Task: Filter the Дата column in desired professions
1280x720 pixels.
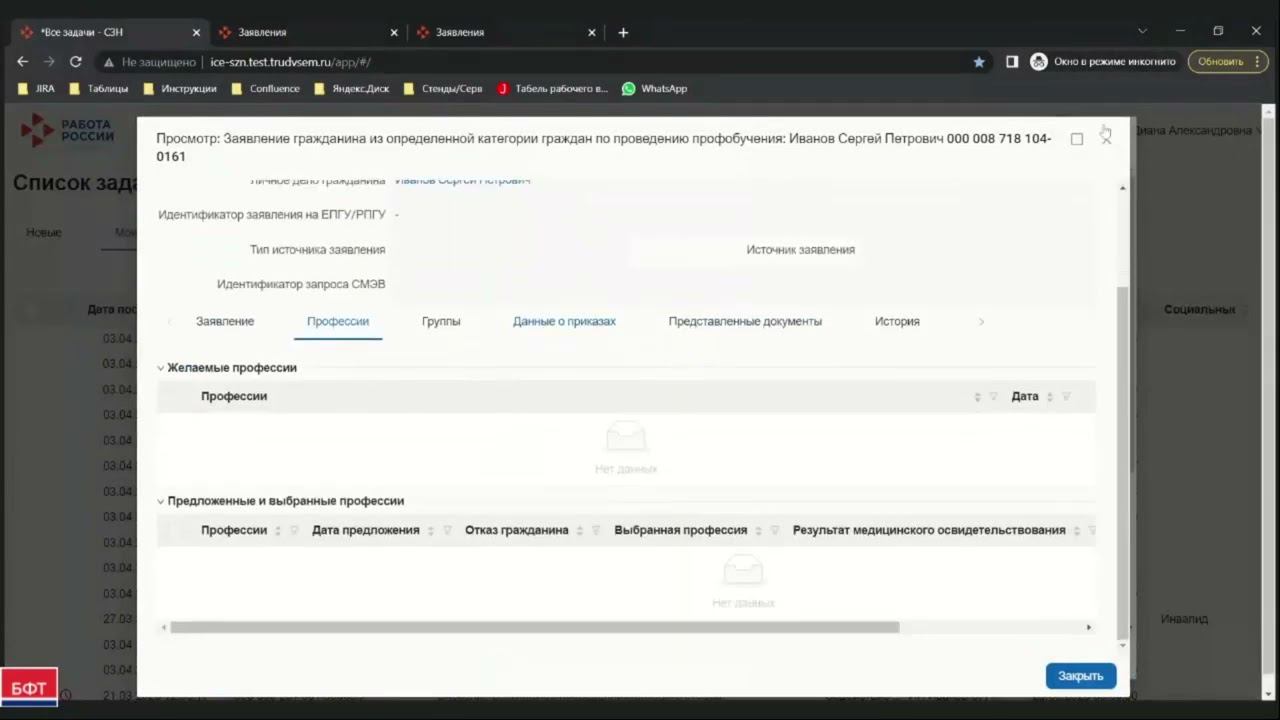Action: click(1066, 397)
